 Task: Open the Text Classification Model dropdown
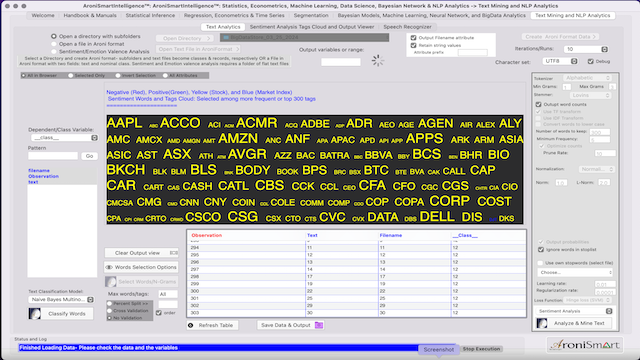[x=61, y=299]
